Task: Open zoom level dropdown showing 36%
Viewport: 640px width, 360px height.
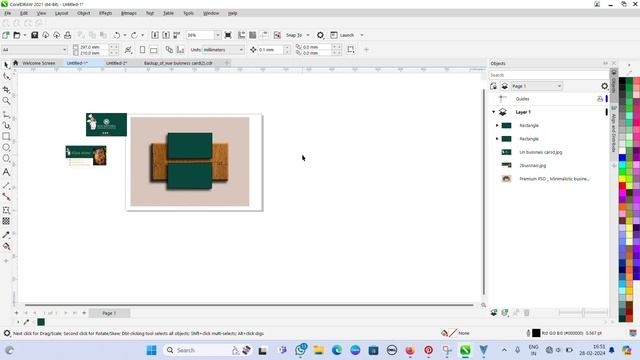Action: pos(218,35)
